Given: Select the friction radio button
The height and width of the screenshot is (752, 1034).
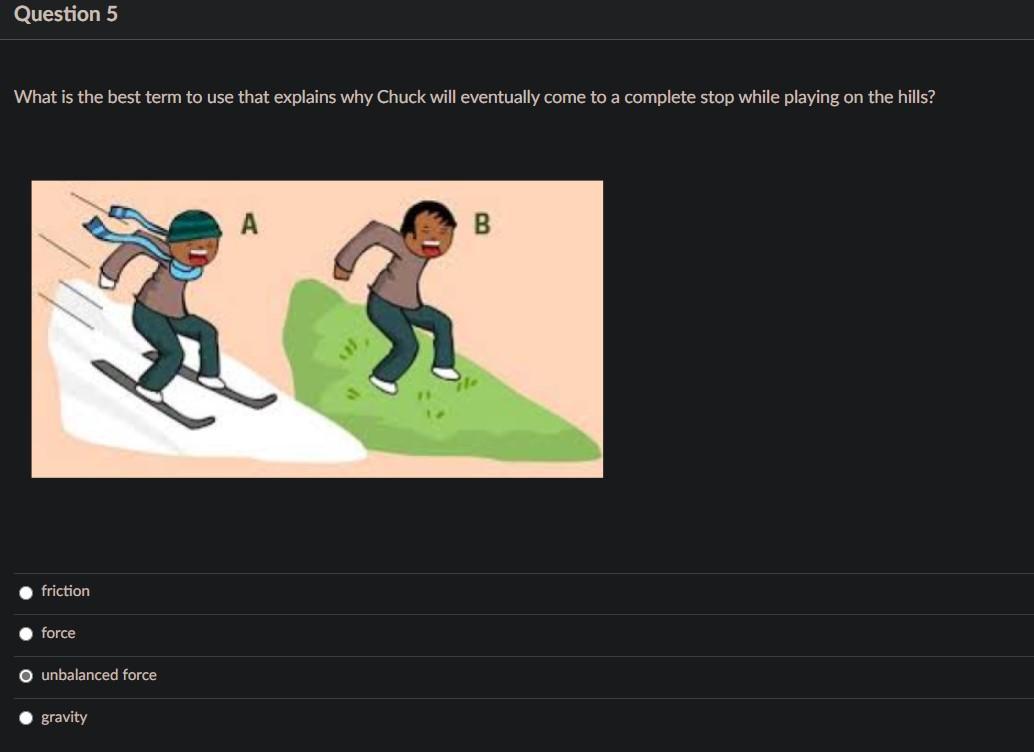Looking at the screenshot, I should point(26,592).
